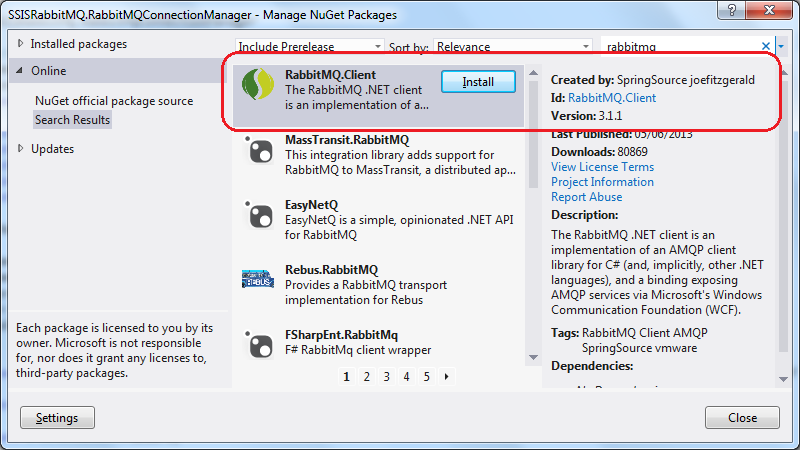Open the View License Terms link
The image size is (800, 450).
click(x=602, y=167)
